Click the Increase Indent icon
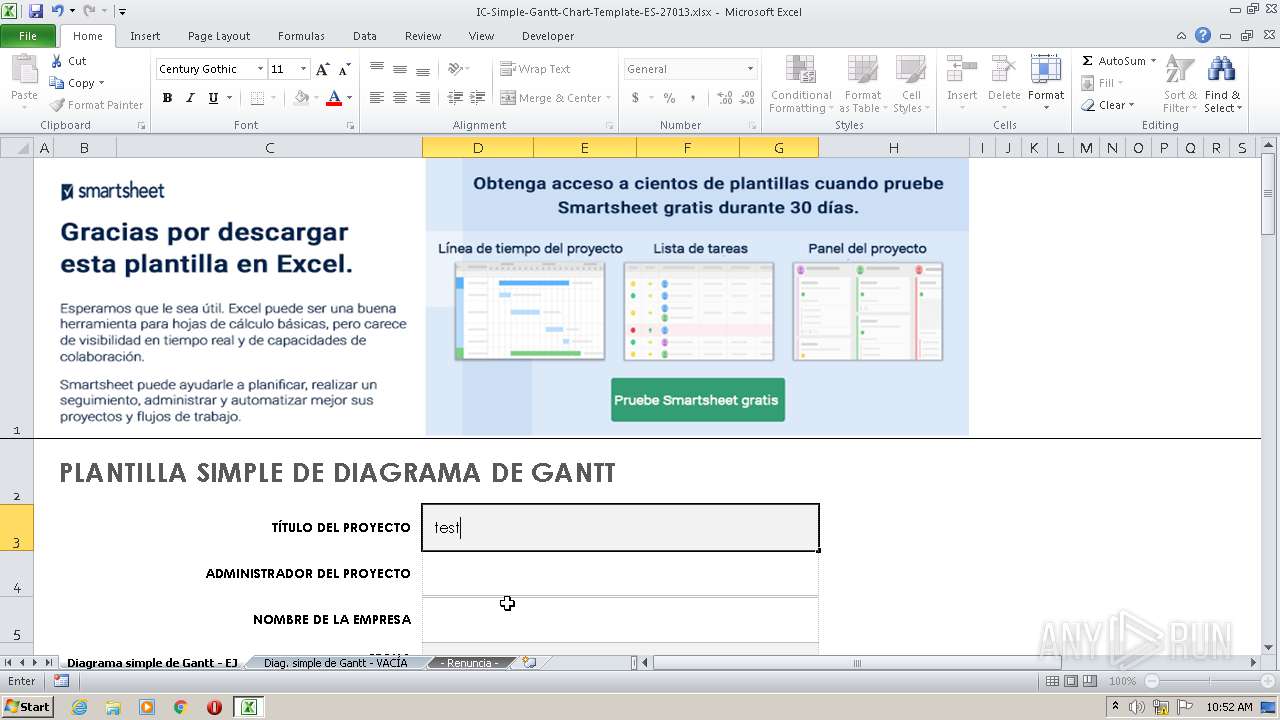Screen dimensions: 1280x720 [x=479, y=98]
